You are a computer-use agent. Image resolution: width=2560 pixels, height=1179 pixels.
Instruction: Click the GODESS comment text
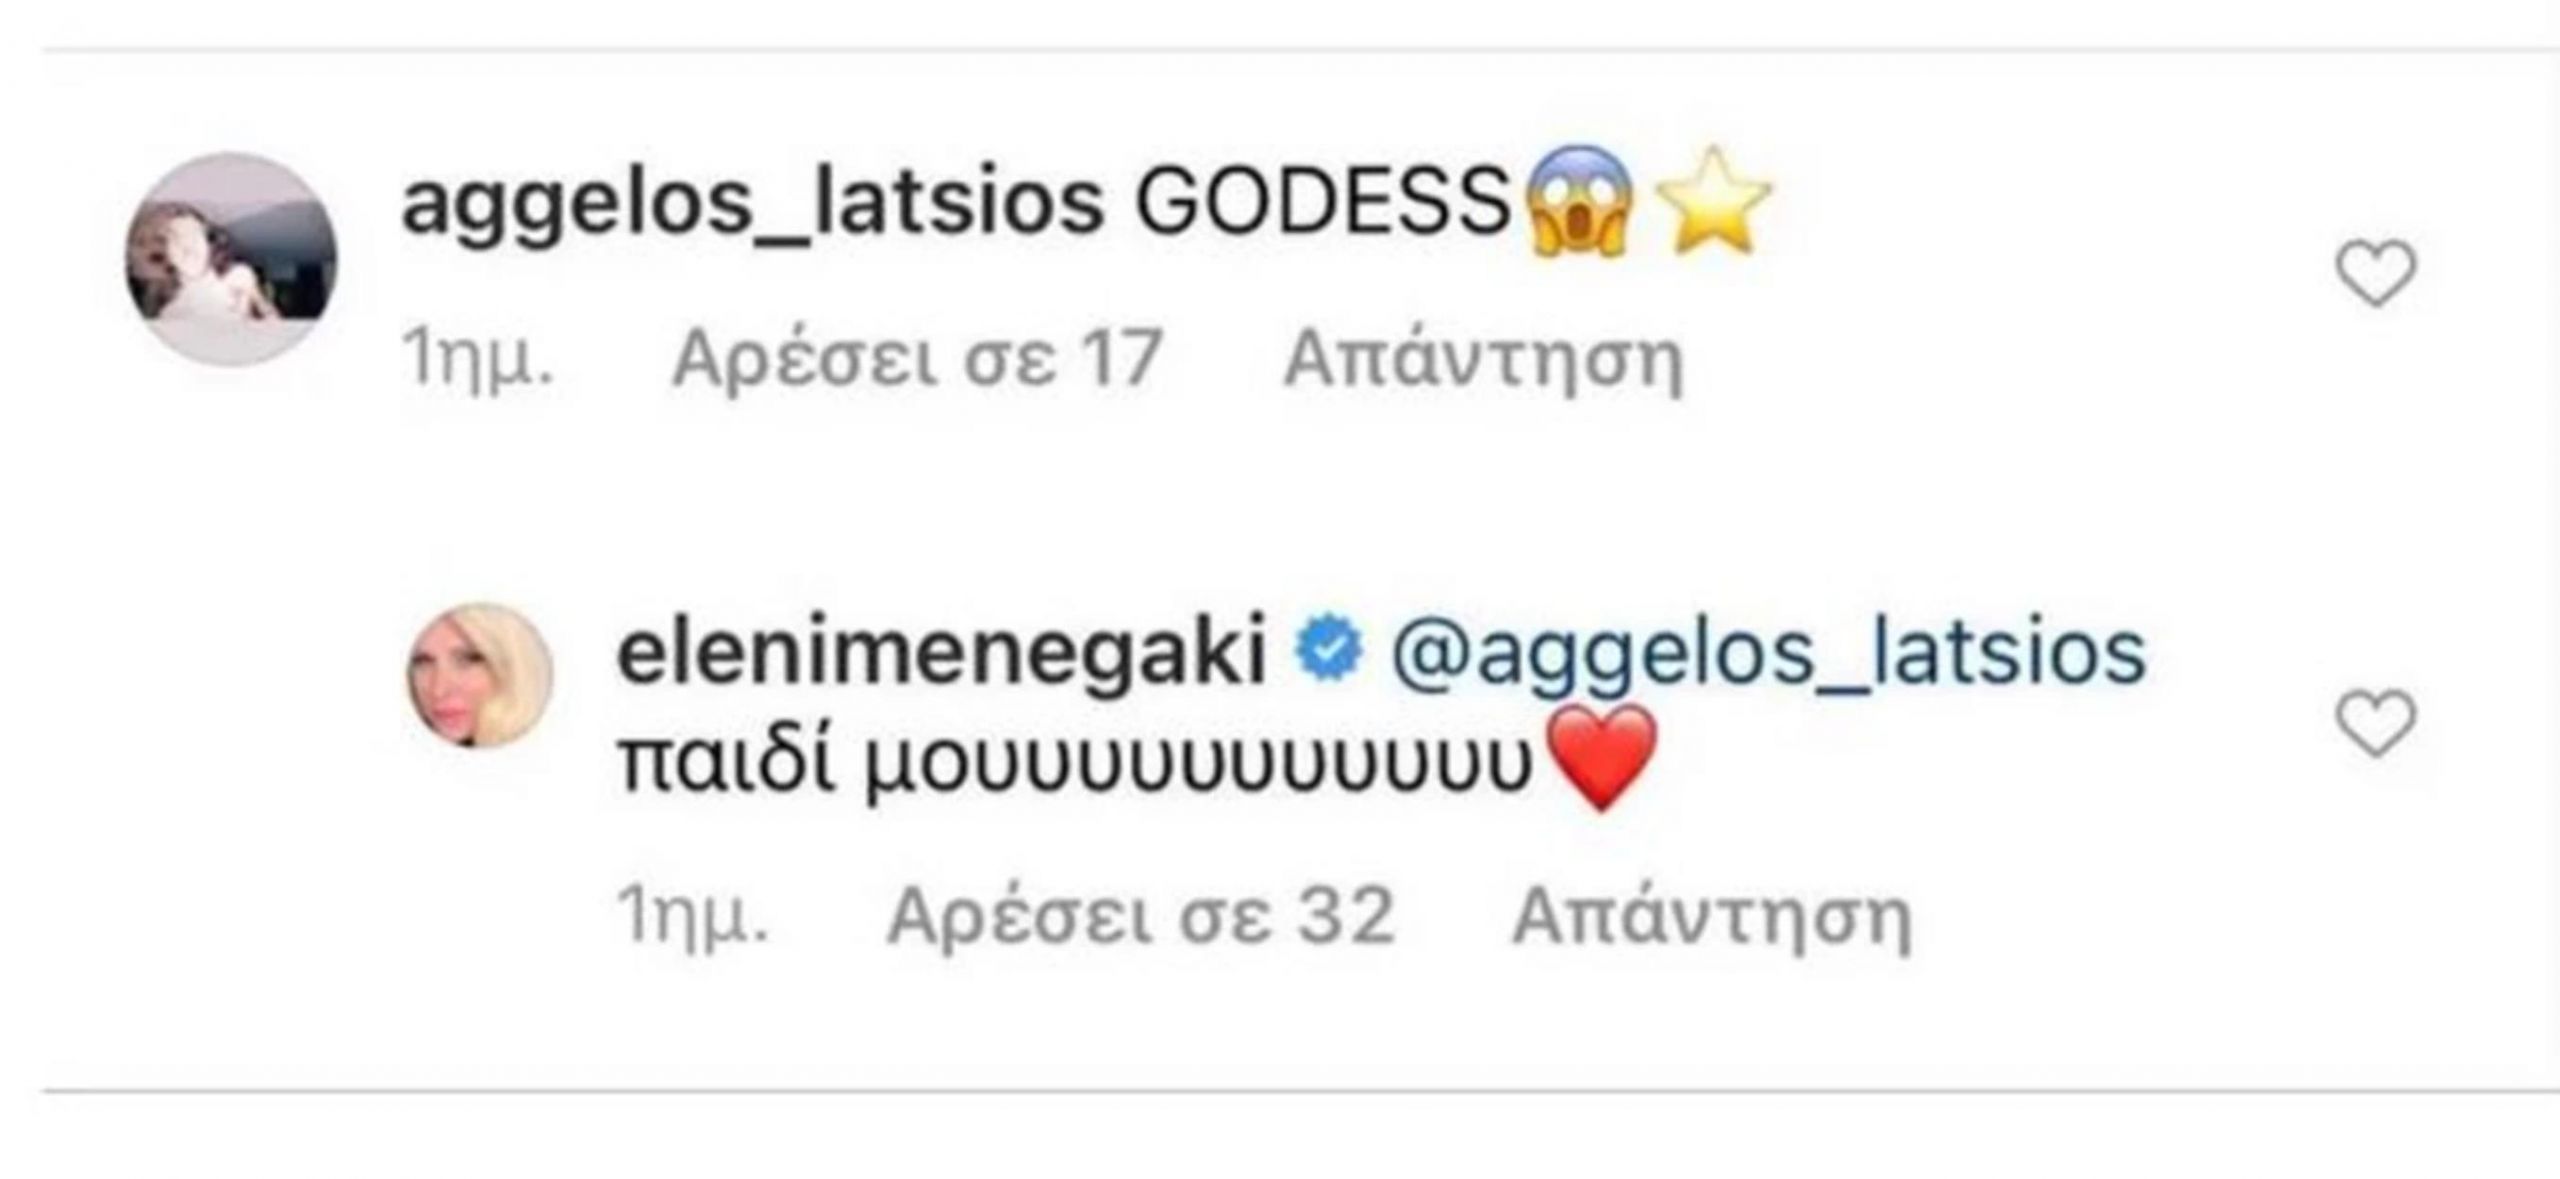1323,203
